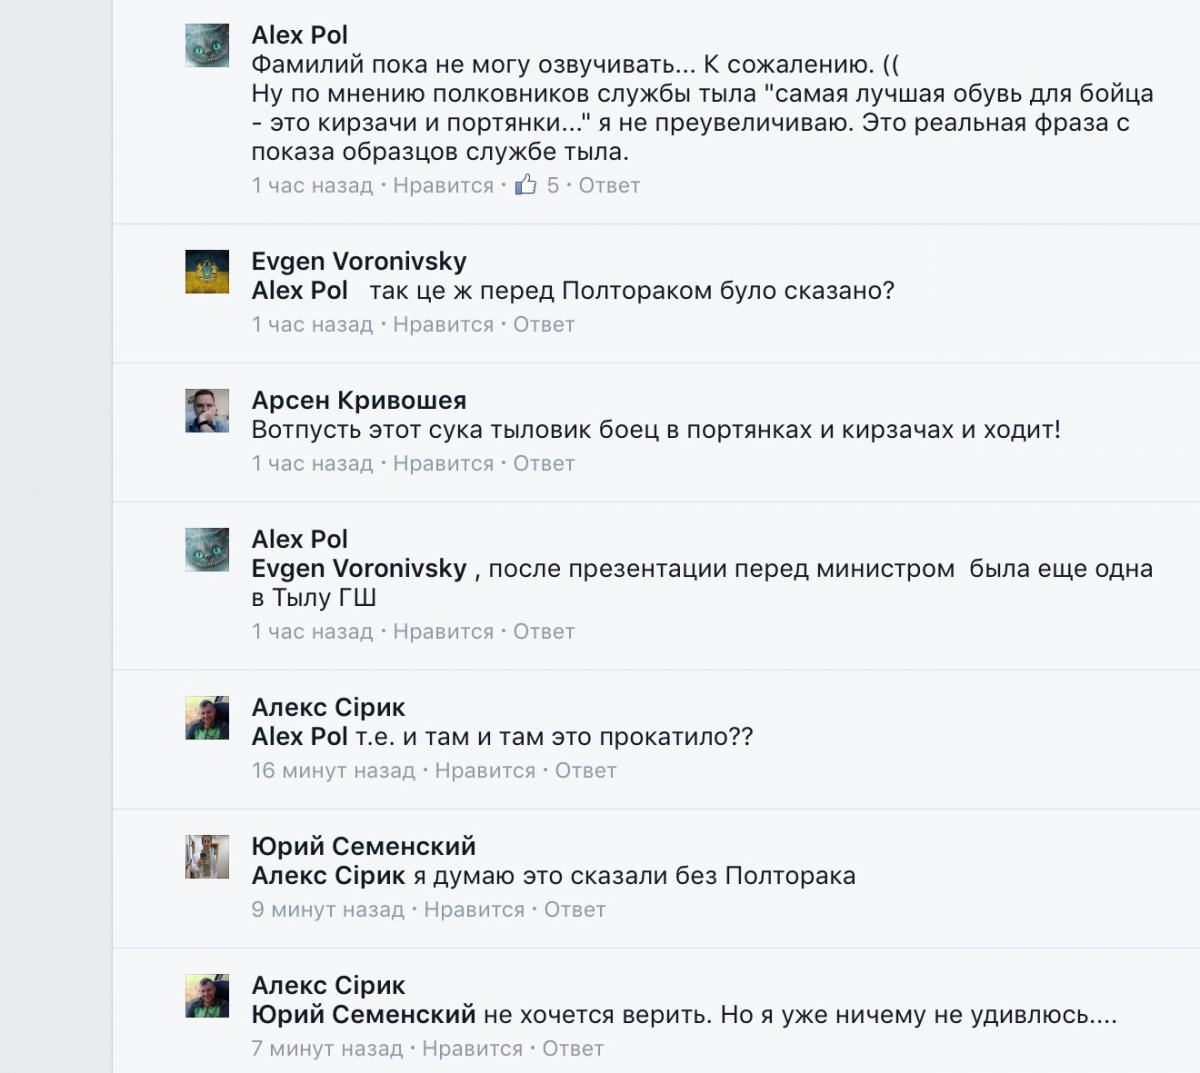Click Нравится under Evgen Voronivsky's comment
The image size is (1200, 1073).
[443, 324]
